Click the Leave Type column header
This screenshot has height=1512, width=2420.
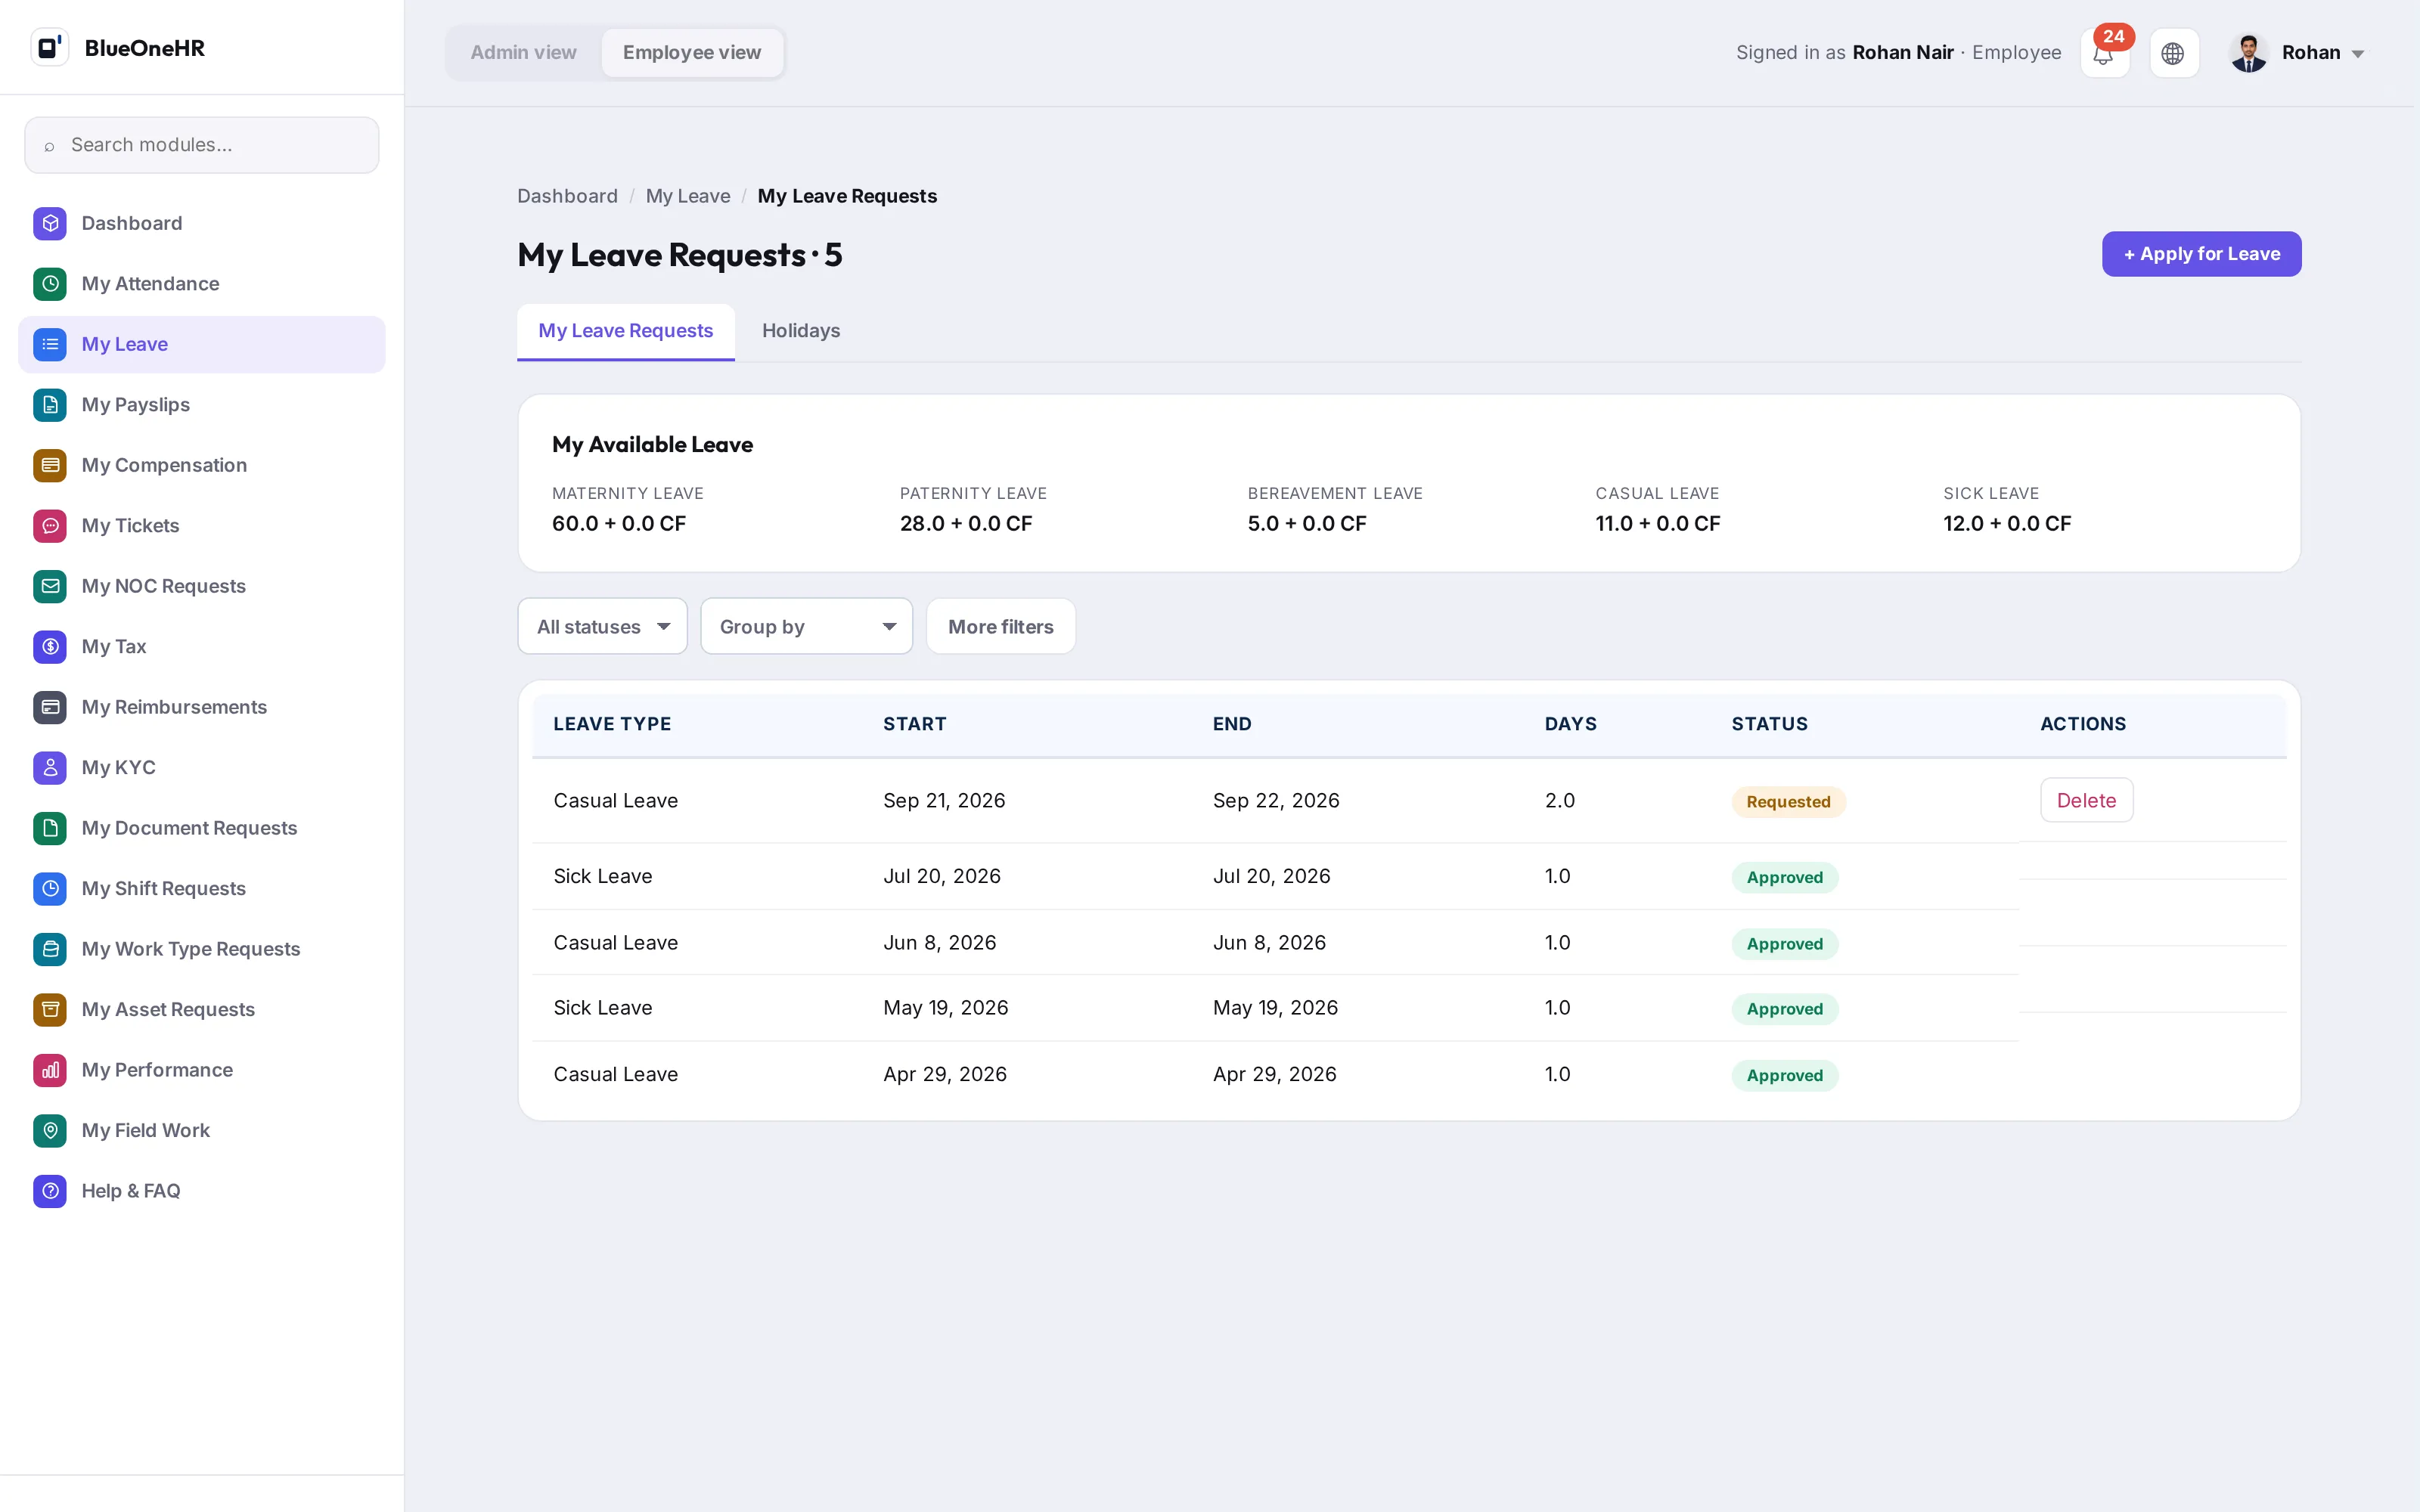612,724
